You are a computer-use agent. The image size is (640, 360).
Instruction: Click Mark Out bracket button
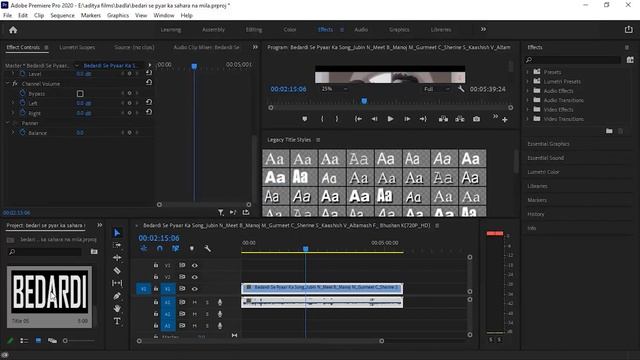point(337,119)
